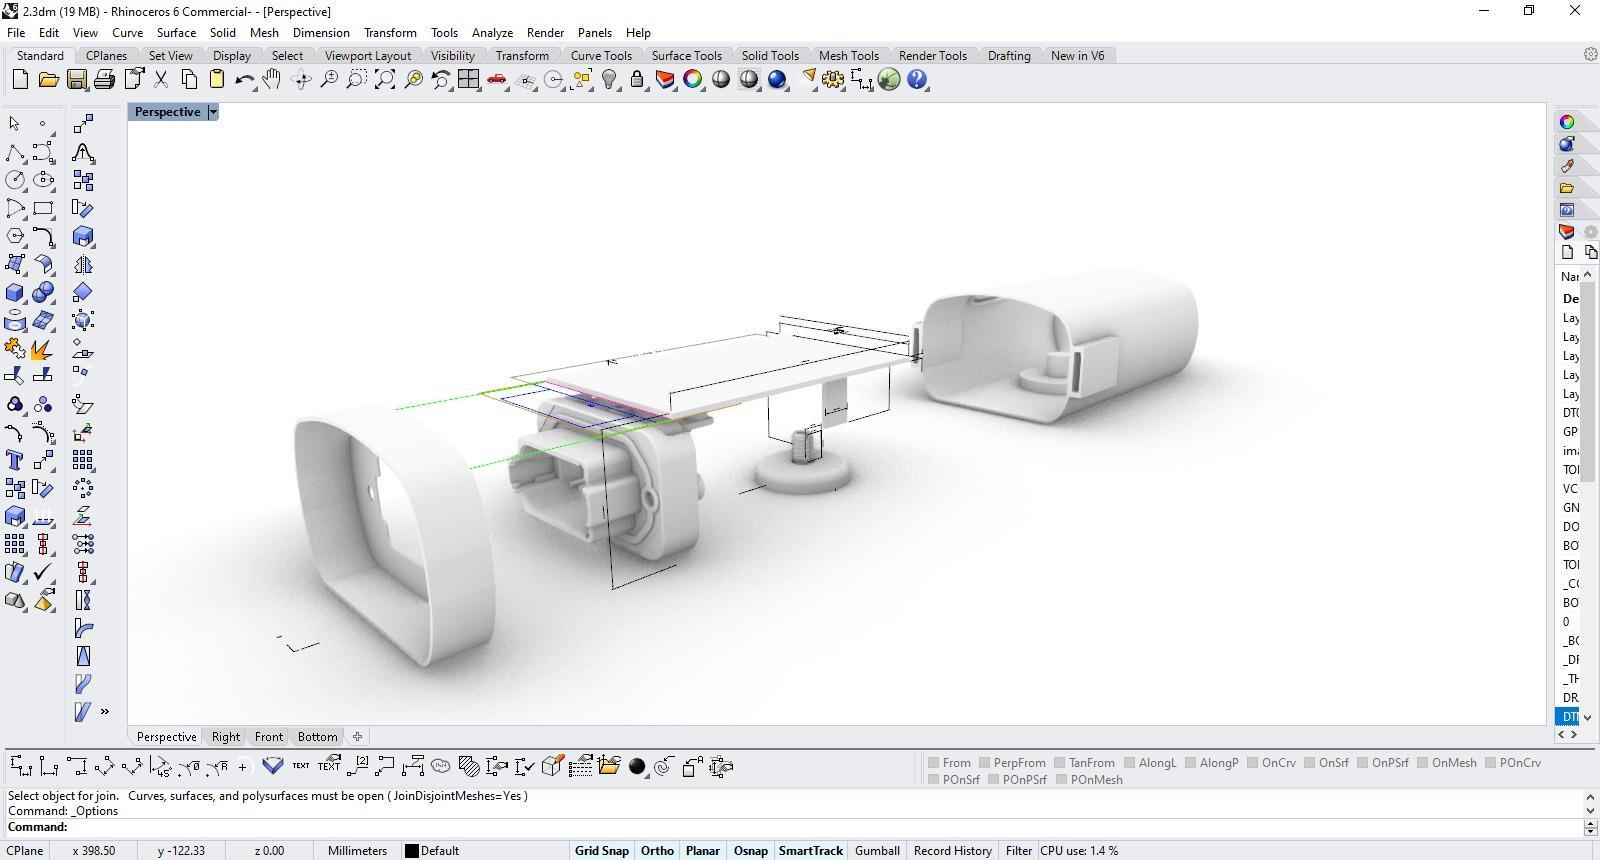Switch to the Surface Tools tab
This screenshot has height=860, width=1600.
coord(686,56)
